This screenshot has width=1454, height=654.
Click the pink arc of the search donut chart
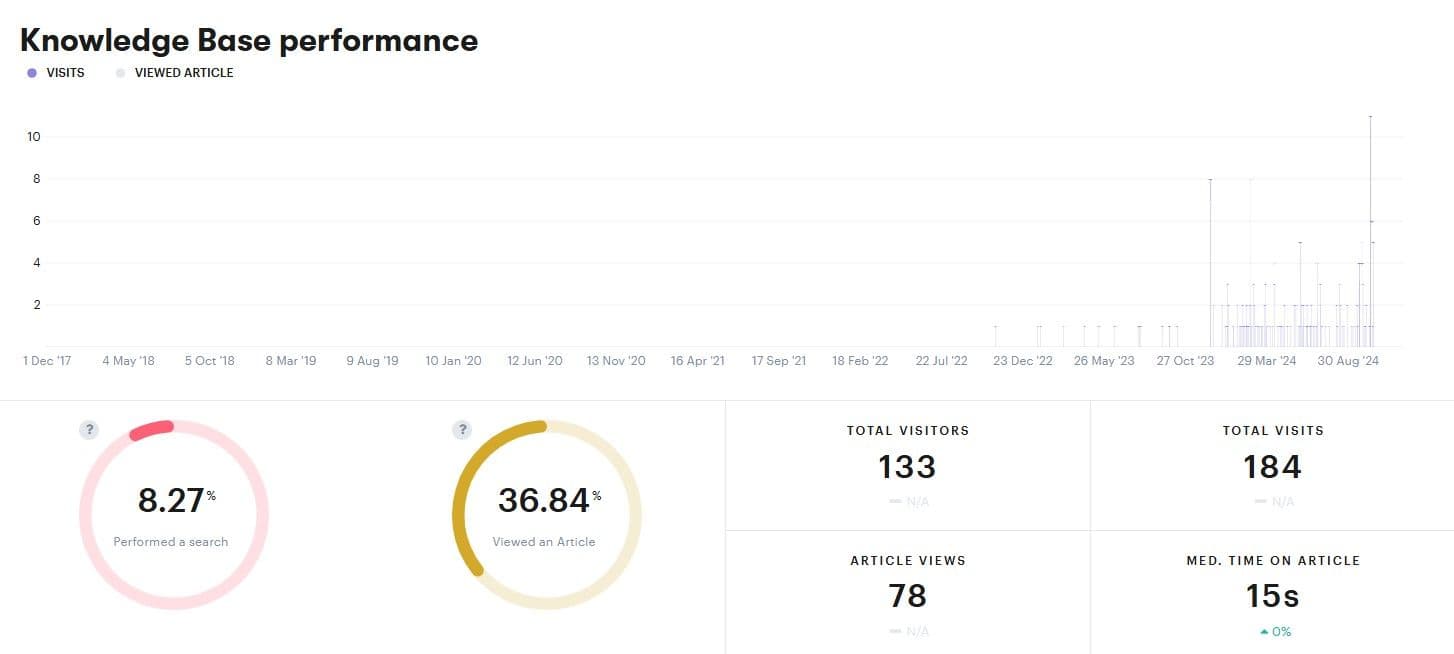click(150, 430)
